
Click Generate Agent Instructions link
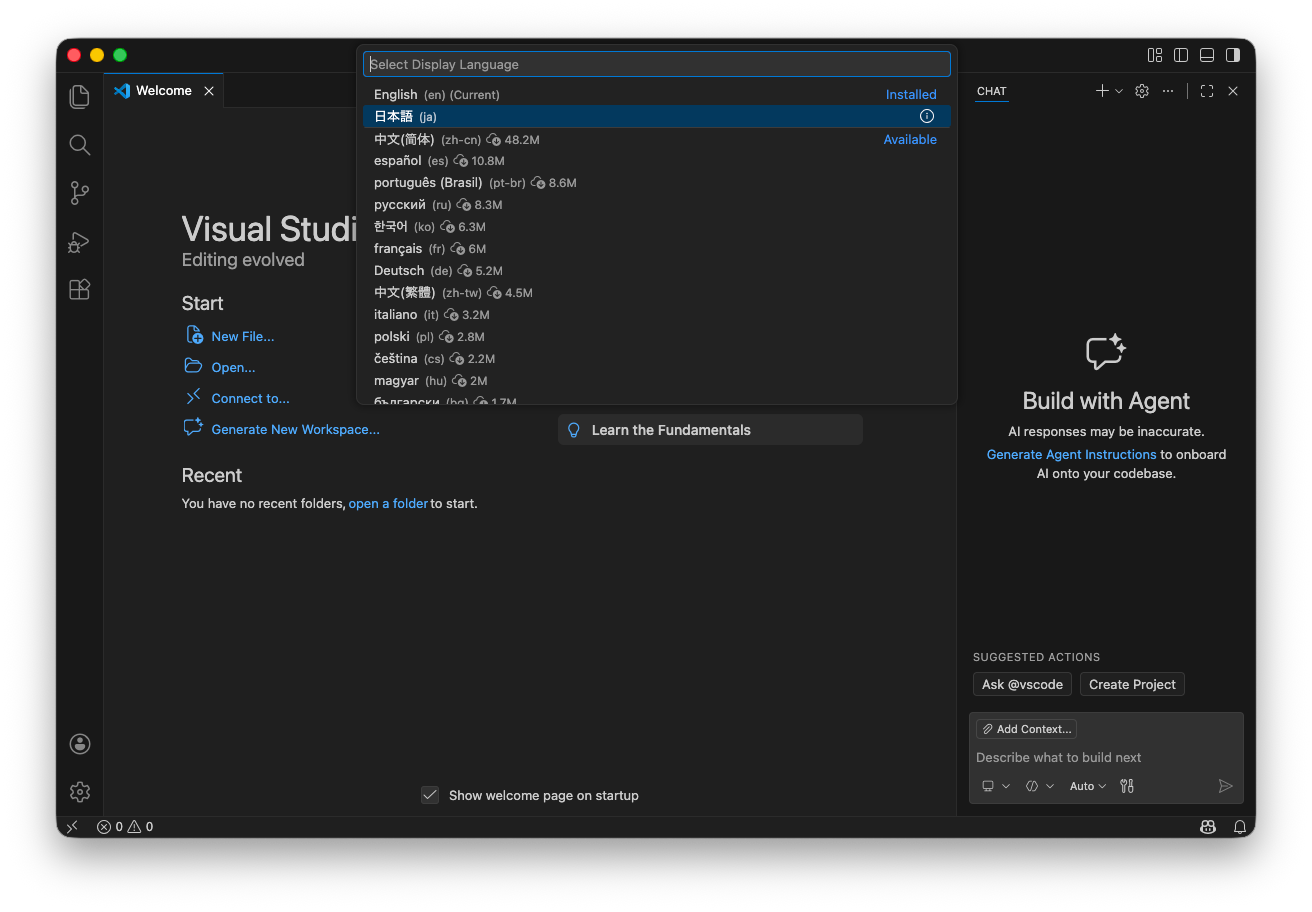click(1071, 454)
